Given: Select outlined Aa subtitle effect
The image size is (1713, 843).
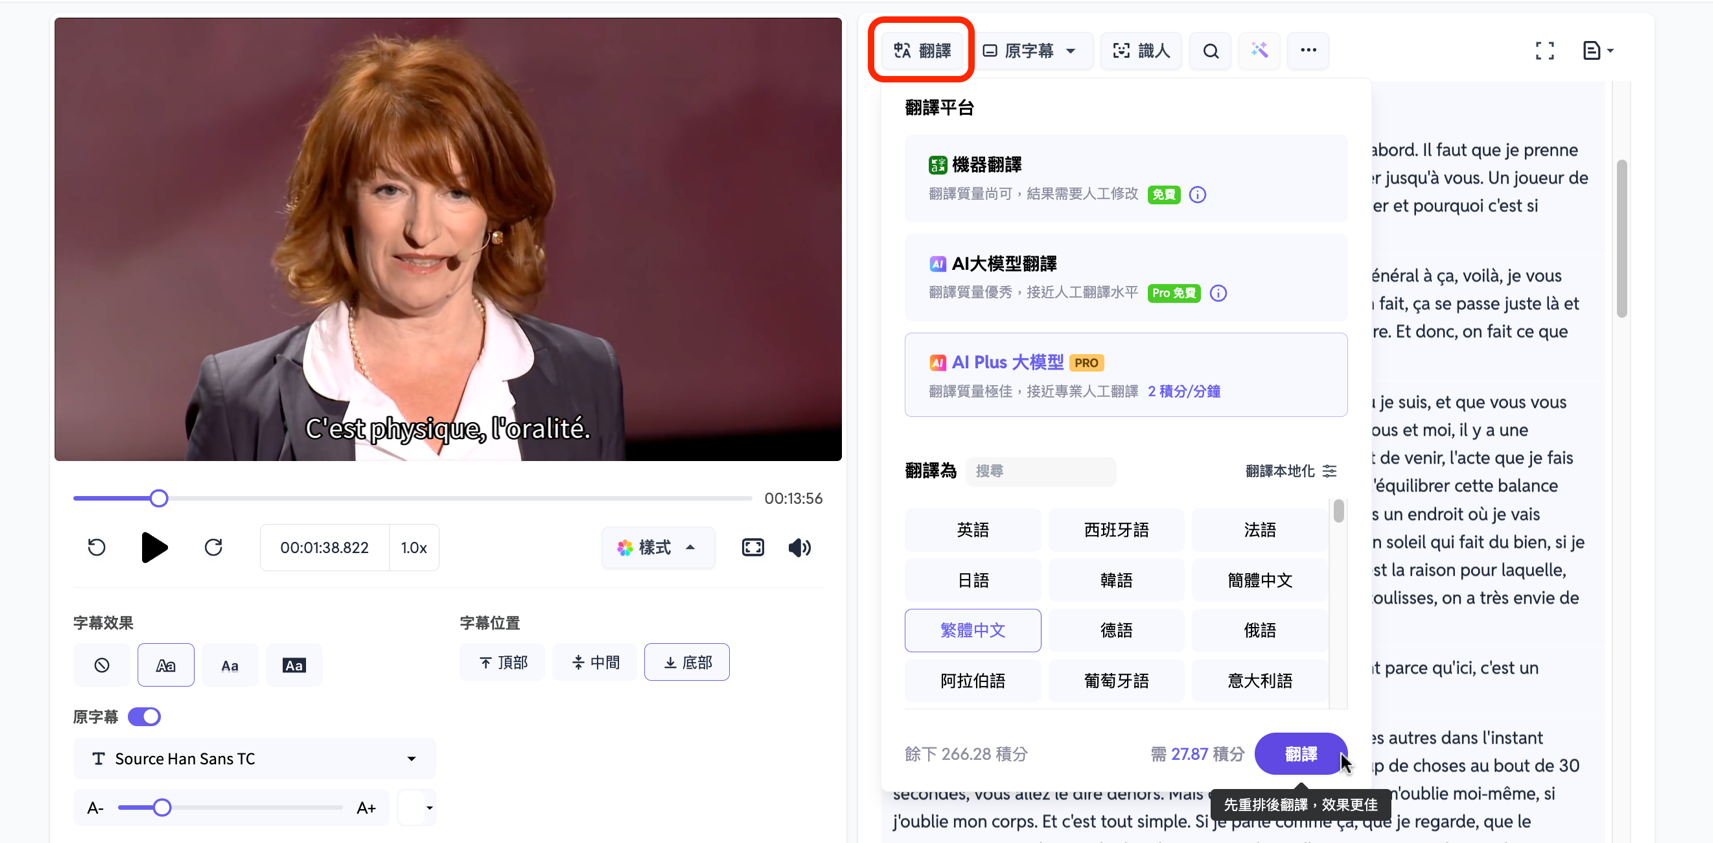Looking at the screenshot, I should 166,665.
